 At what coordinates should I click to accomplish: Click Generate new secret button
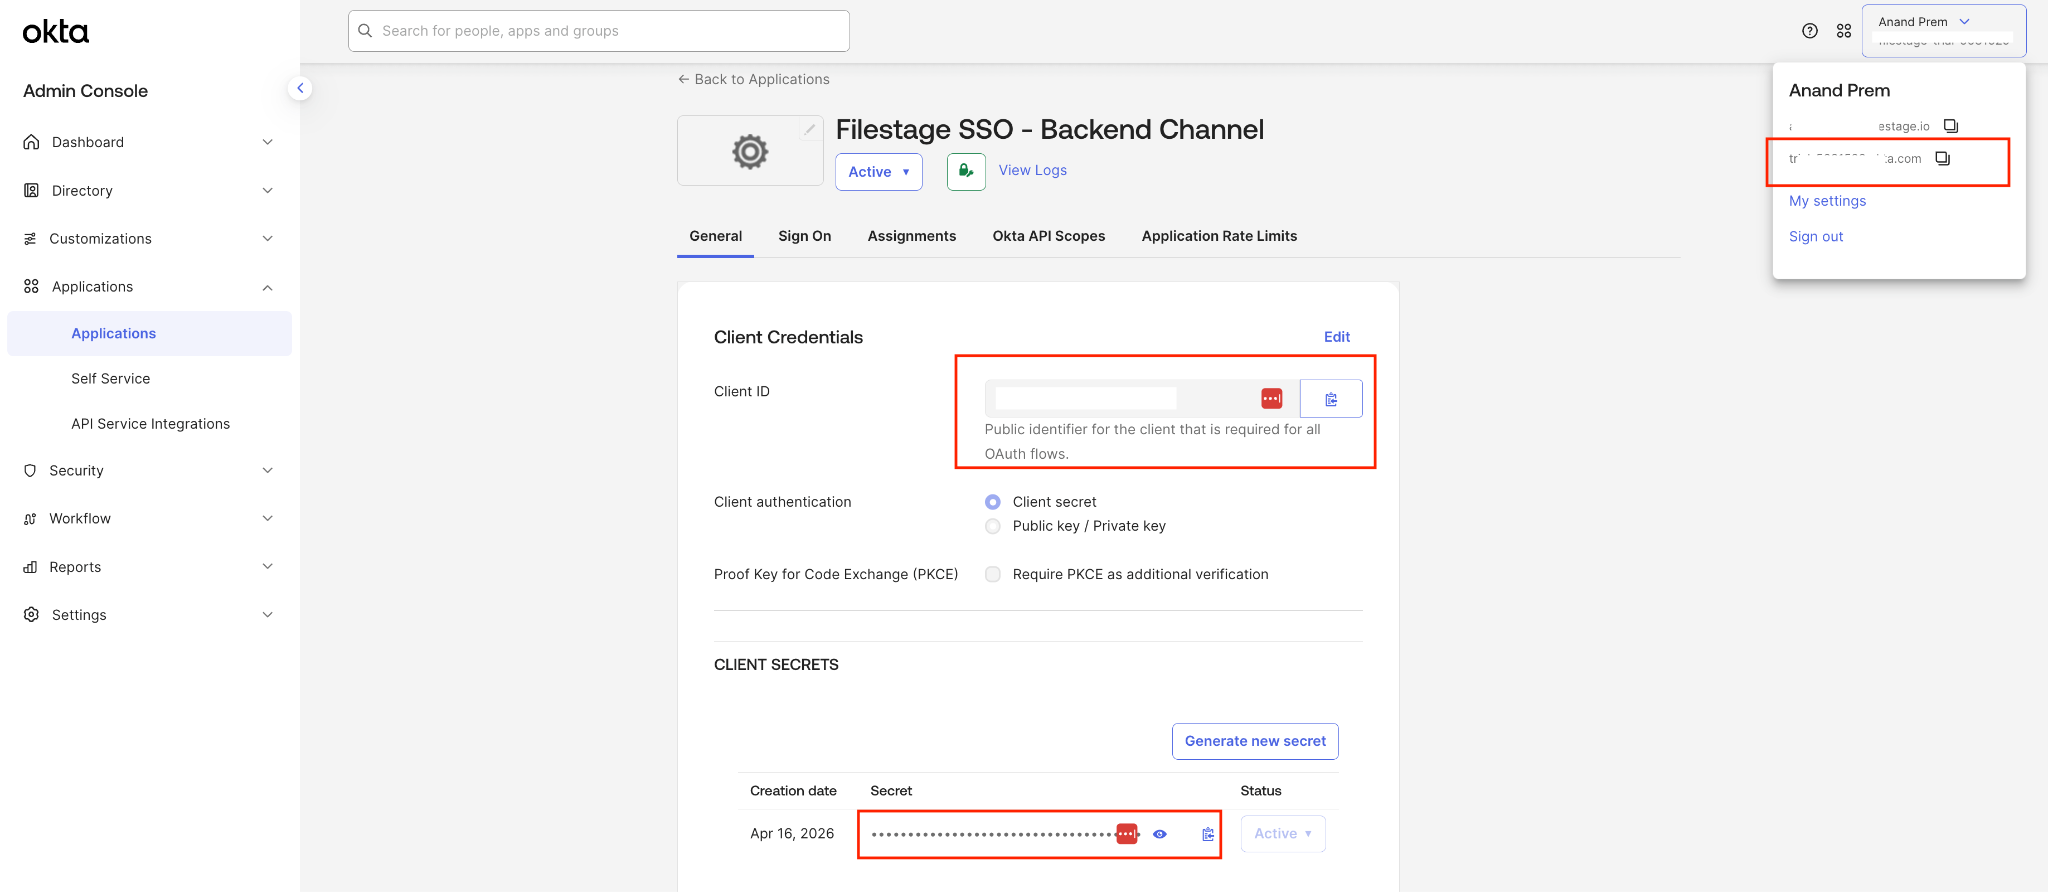(1255, 741)
